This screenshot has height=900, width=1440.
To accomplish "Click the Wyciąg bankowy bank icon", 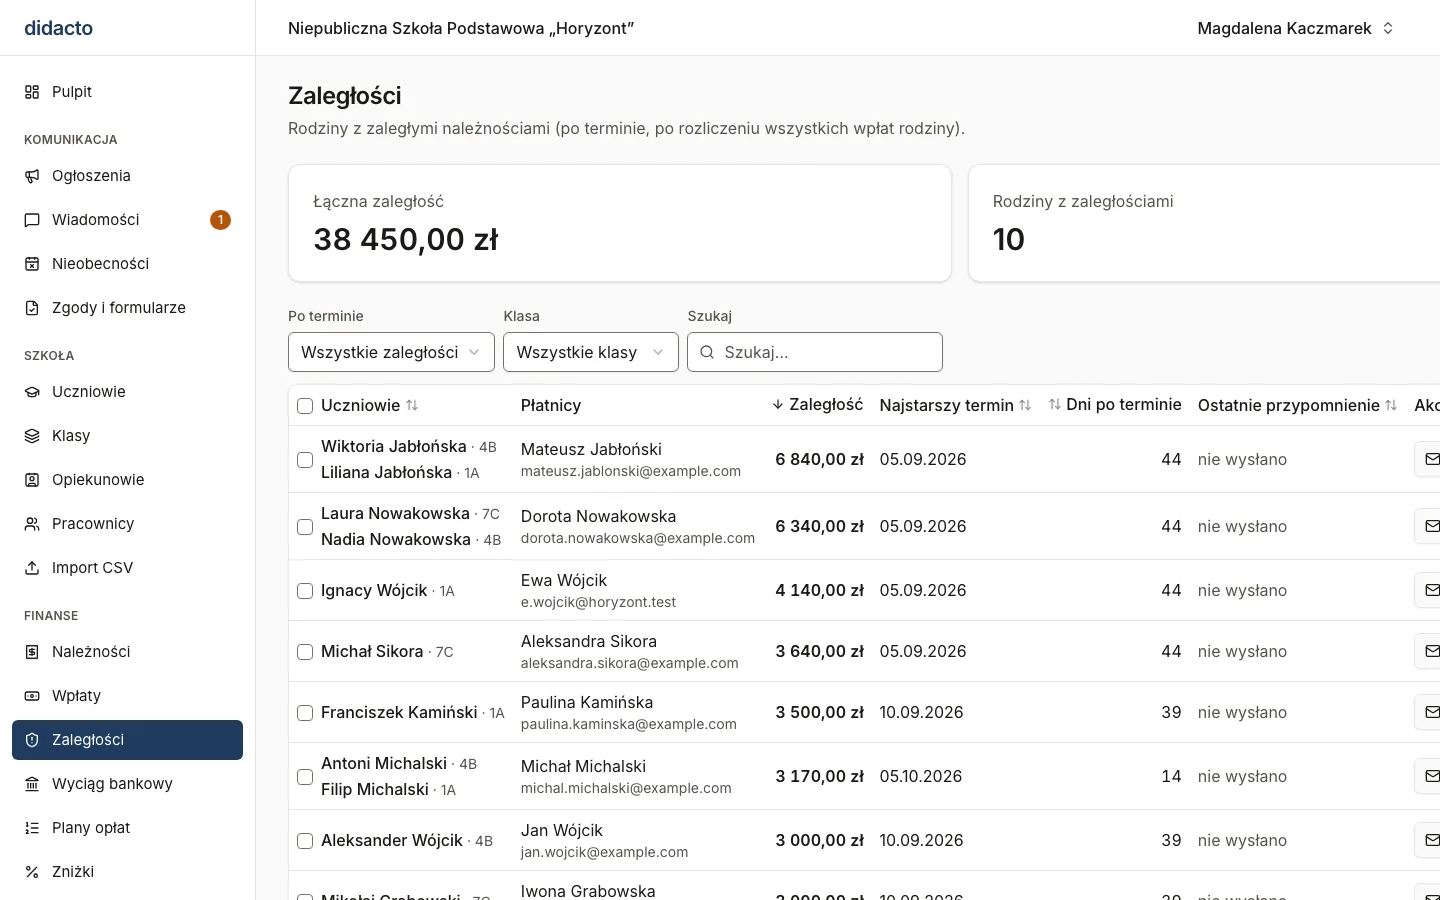I will (32, 784).
